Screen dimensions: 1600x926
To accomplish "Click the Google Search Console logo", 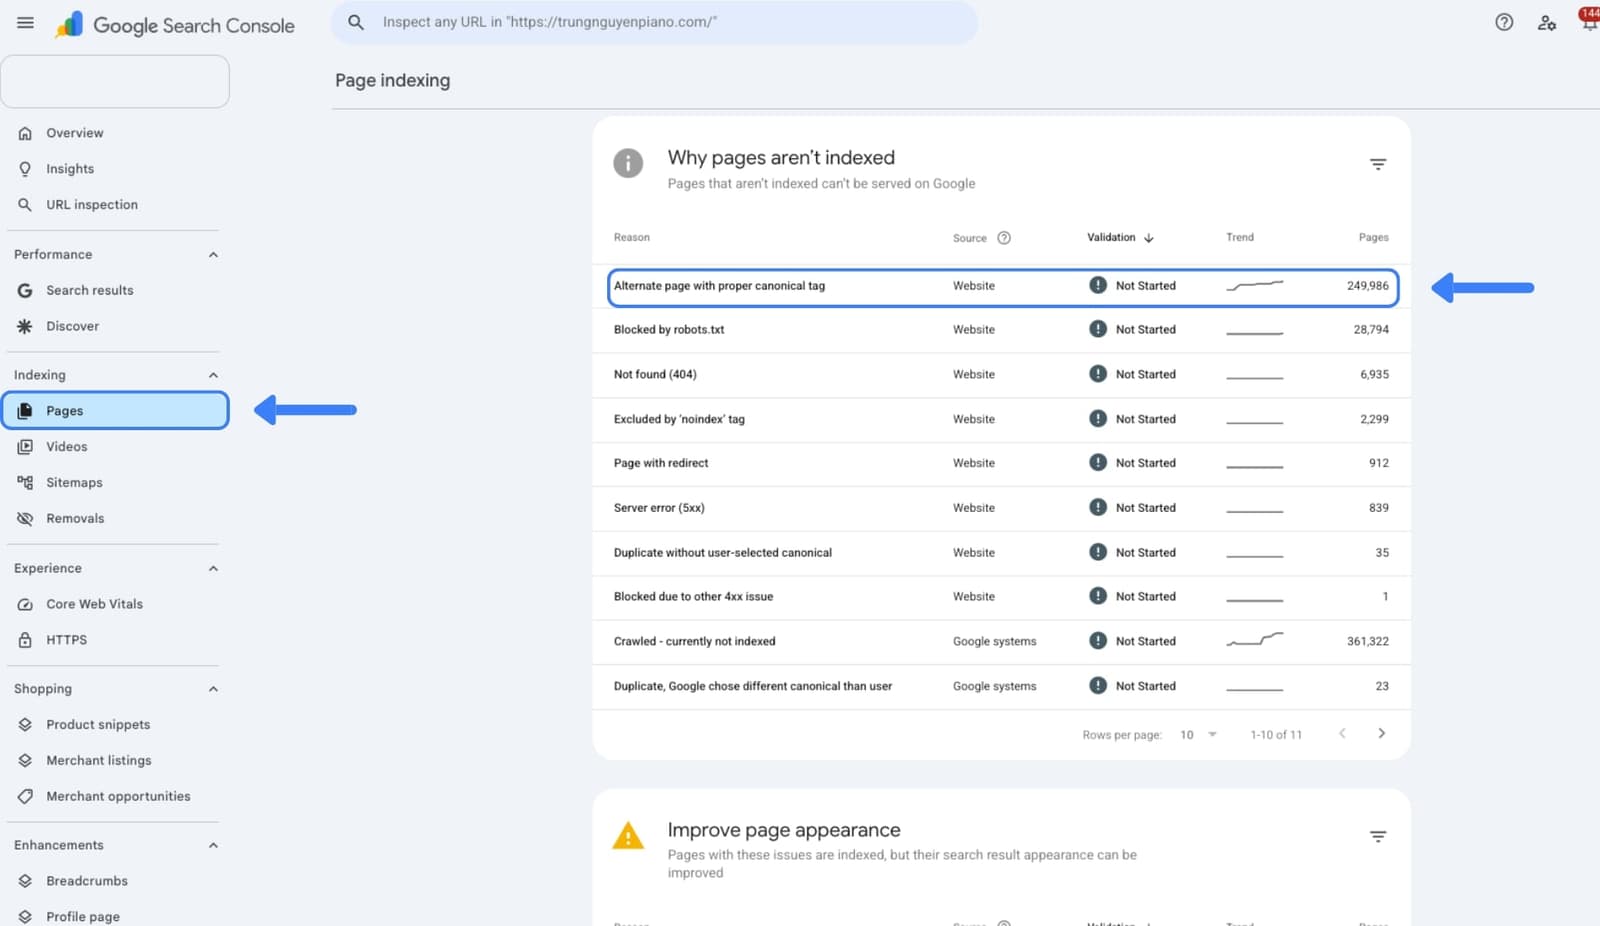I will (175, 25).
